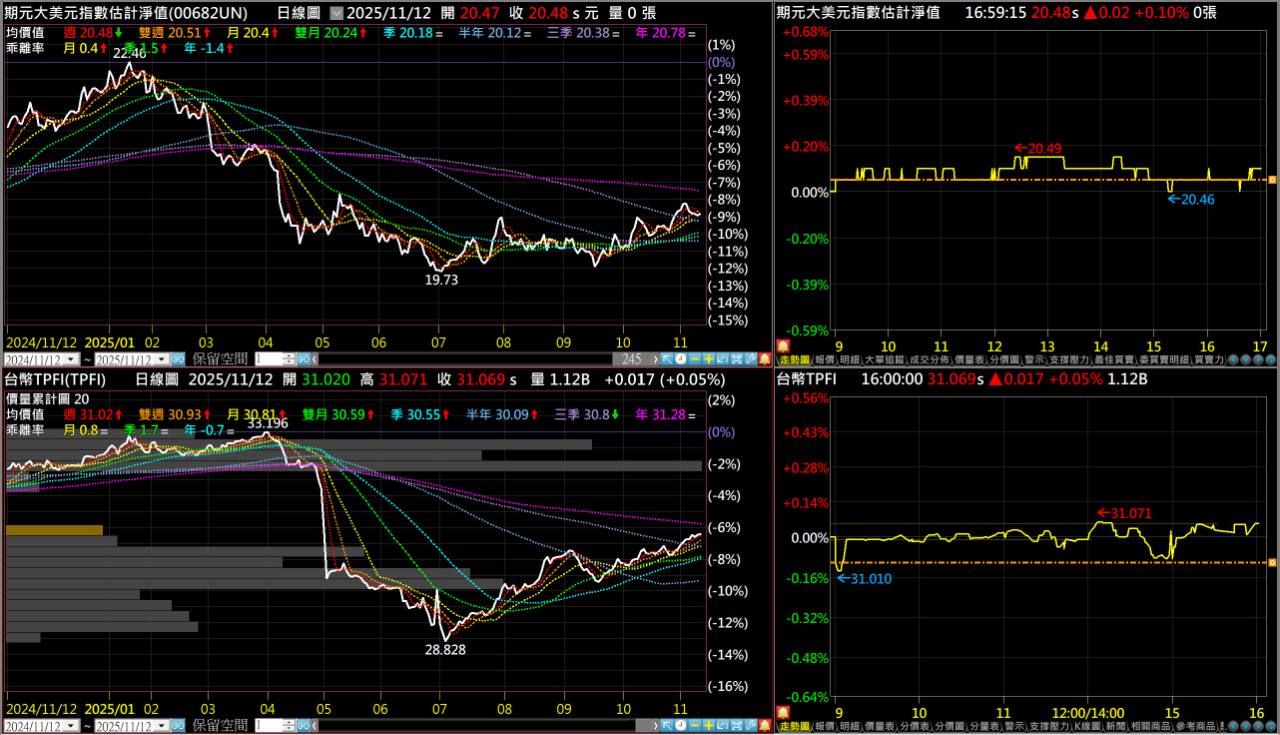Click the alarm icon above the TPFI intraday tabs
This screenshot has height=735, width=1280.
pos(781,711)
